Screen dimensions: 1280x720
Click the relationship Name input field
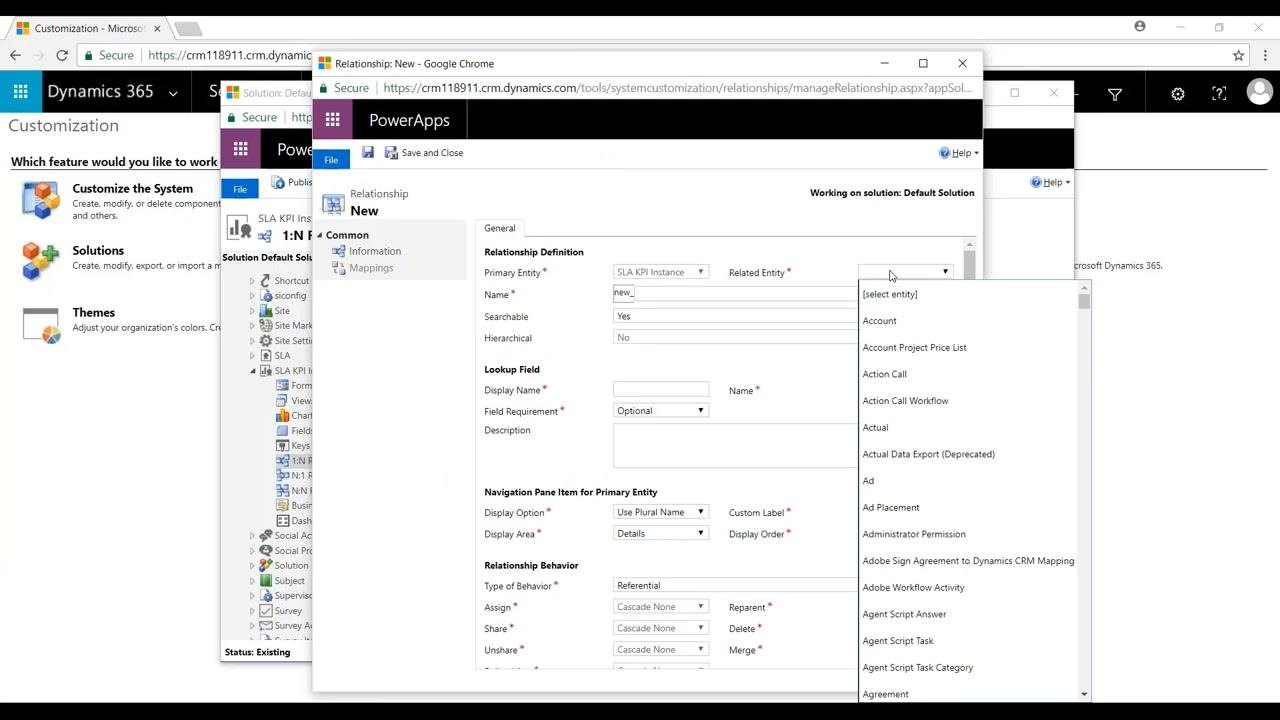[734, 293]
